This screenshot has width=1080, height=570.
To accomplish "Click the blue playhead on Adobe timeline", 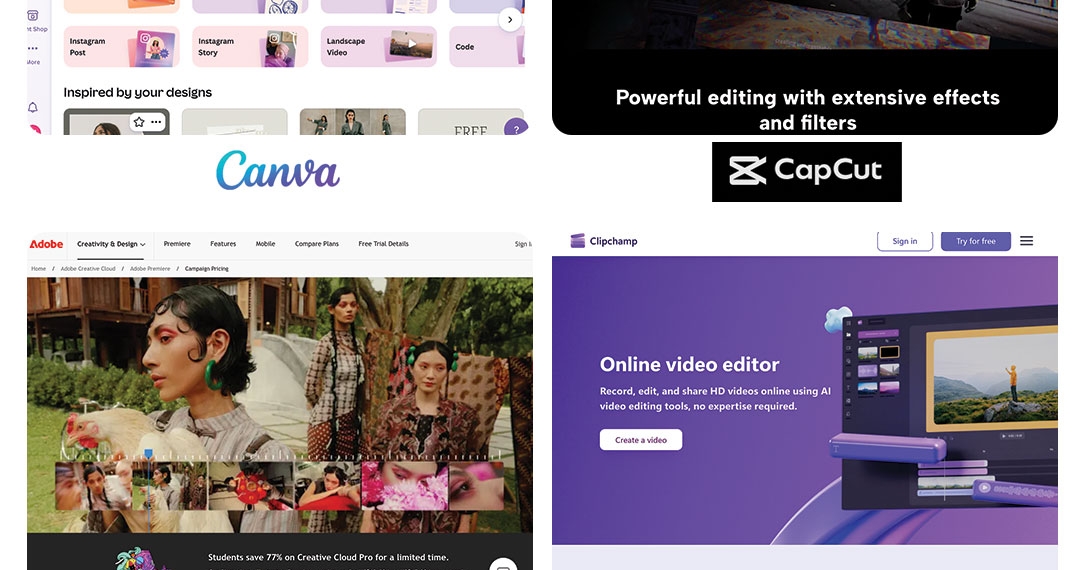I will [148, 454].
